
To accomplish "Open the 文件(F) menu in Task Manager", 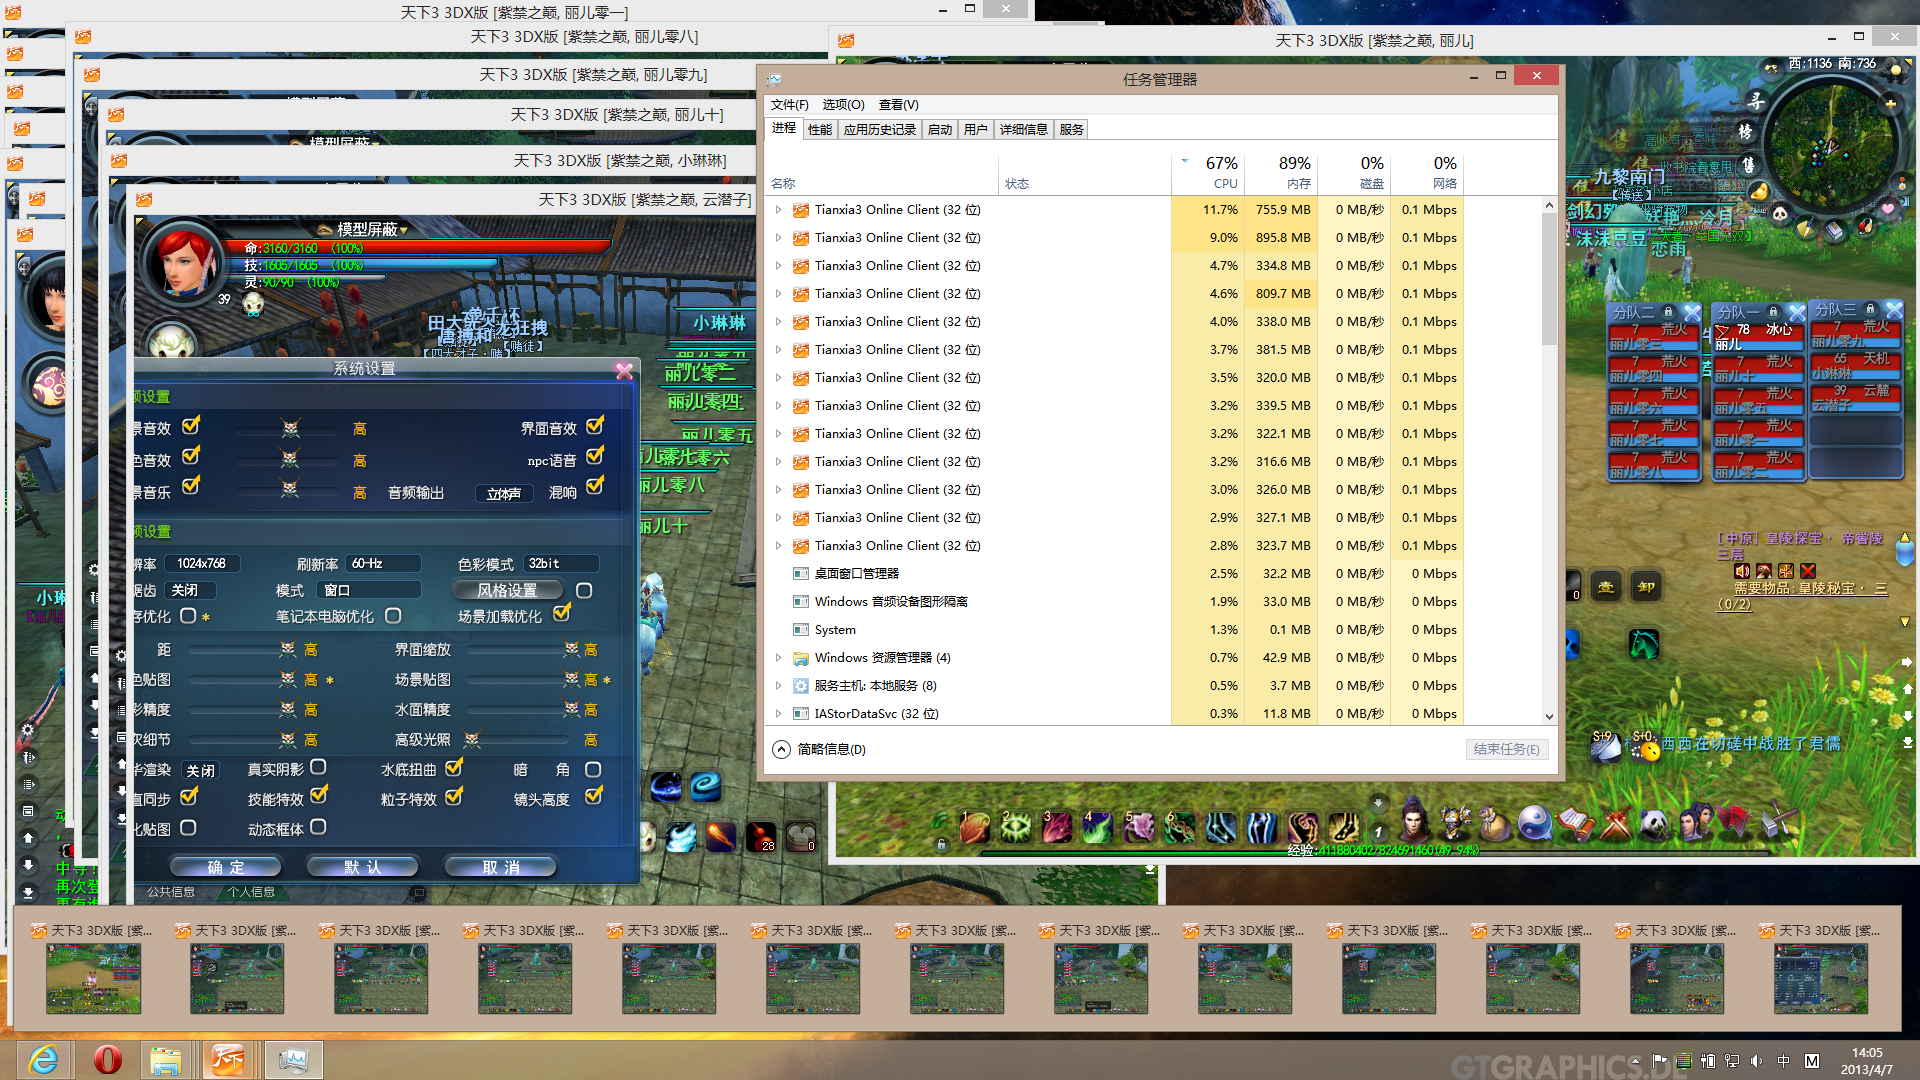I will 789,104.
